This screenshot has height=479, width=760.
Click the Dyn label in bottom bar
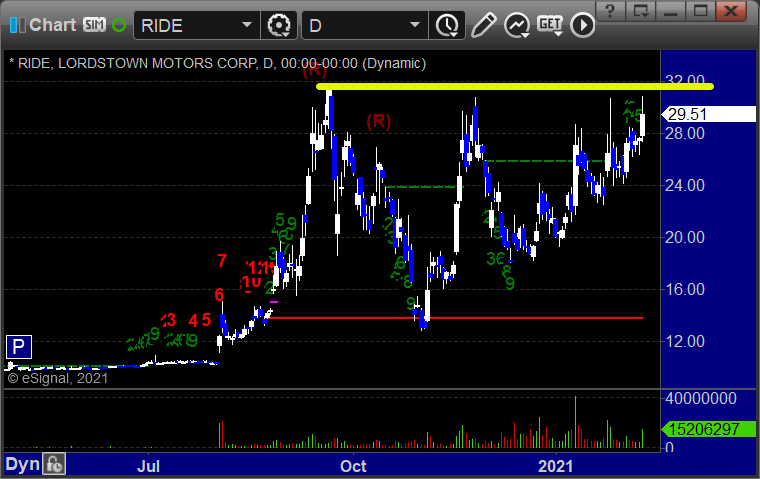tap(22, 464)
